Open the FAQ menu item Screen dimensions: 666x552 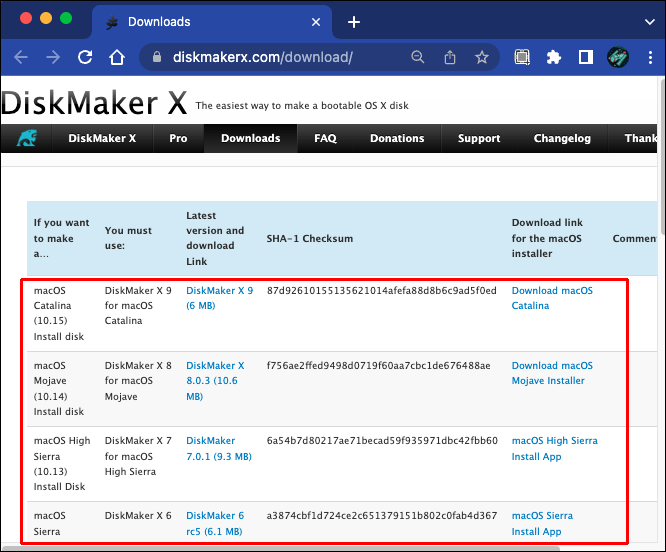[325, 138]
